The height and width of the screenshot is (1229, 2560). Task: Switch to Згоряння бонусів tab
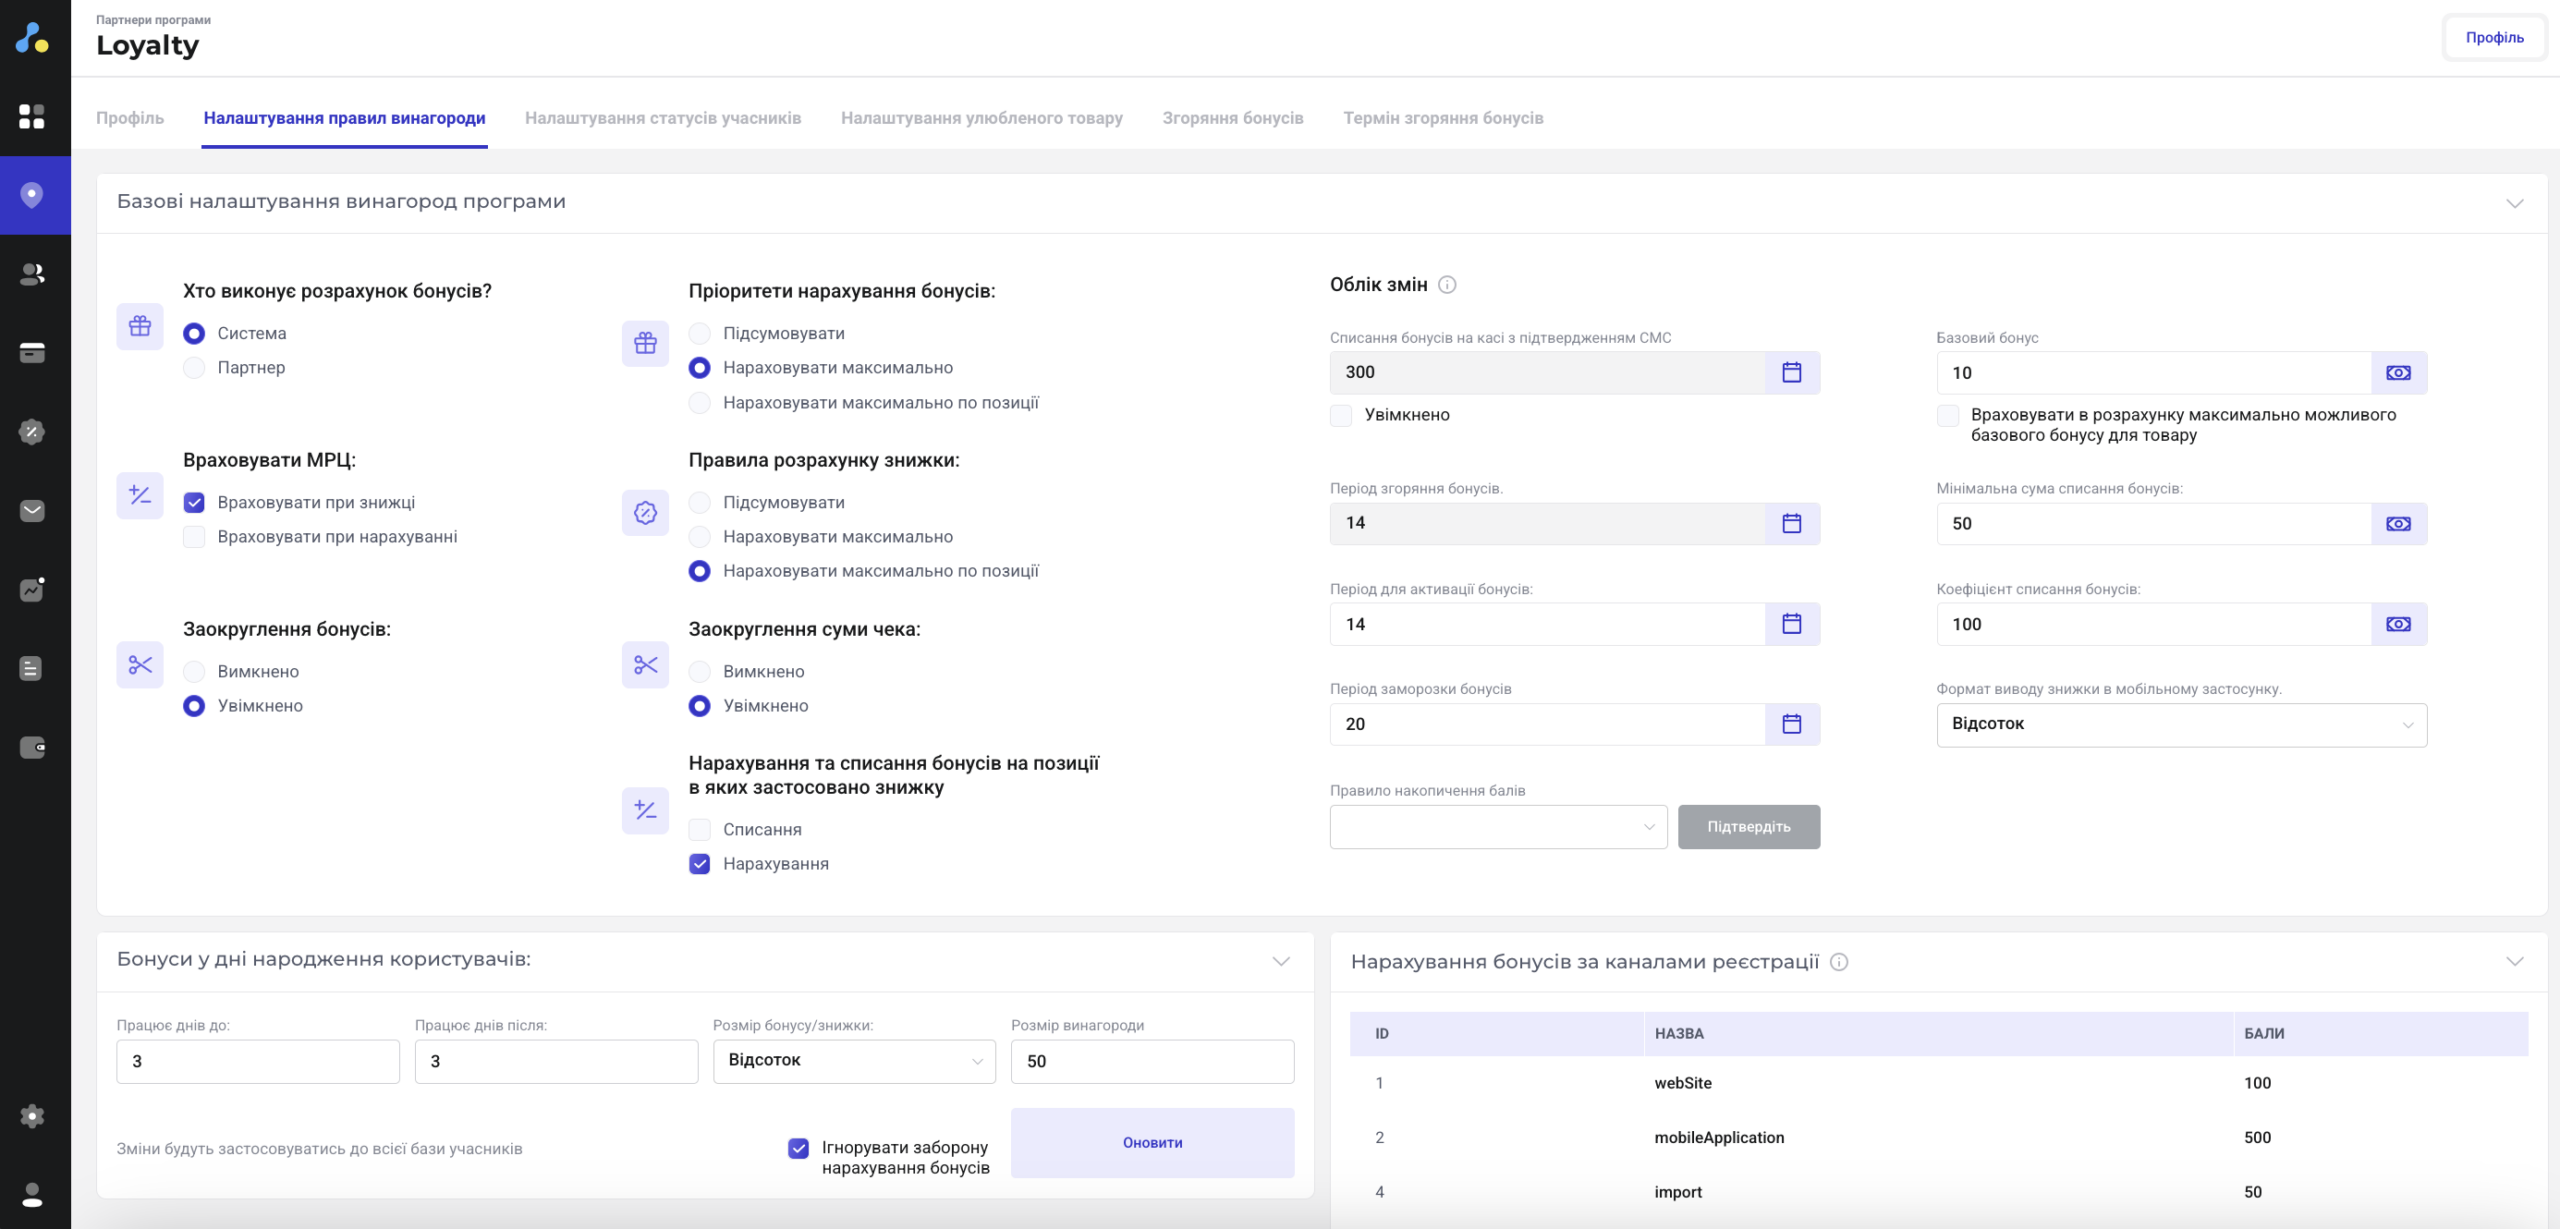(1232, 118)
